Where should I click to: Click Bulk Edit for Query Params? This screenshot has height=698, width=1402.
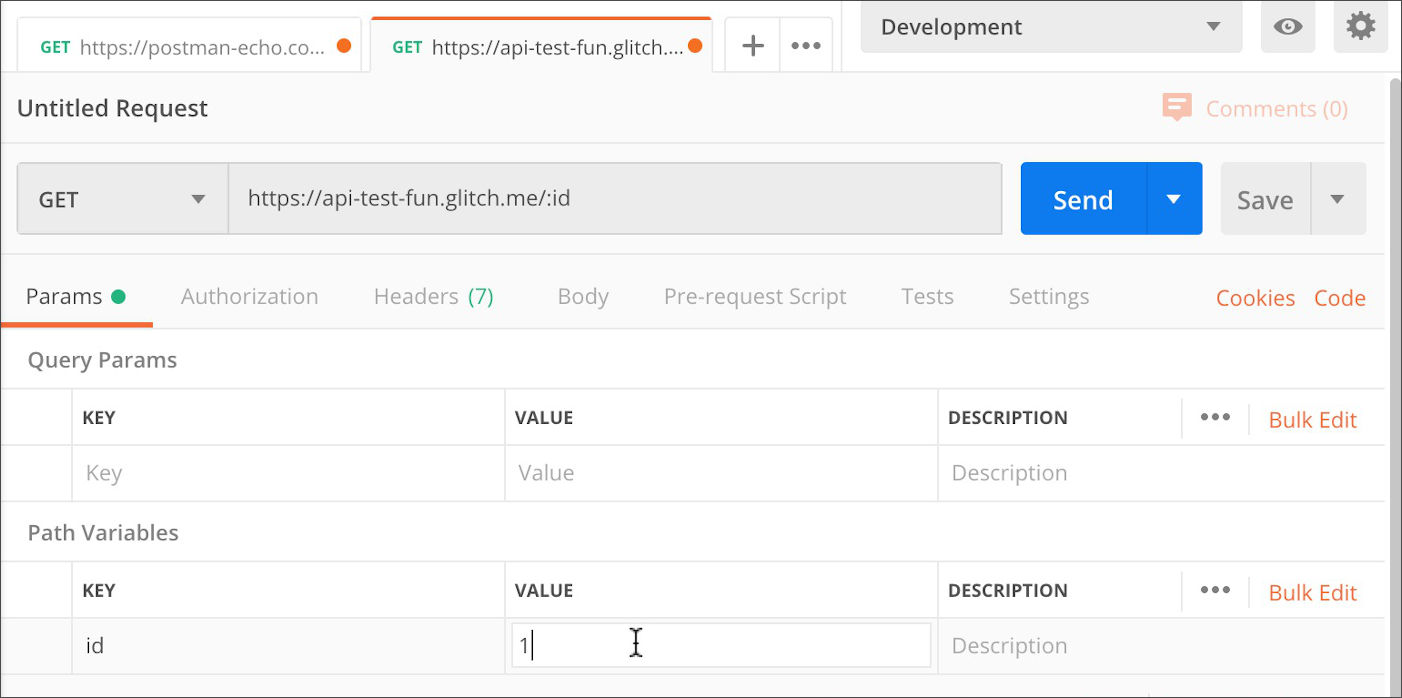[x=1312, y=420]
